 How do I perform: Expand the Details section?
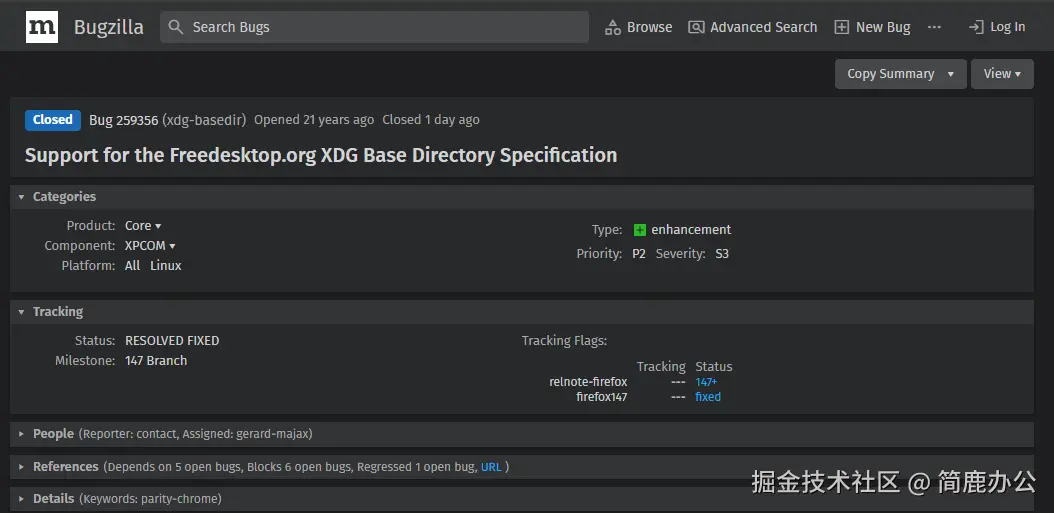(x=21, y=499)
